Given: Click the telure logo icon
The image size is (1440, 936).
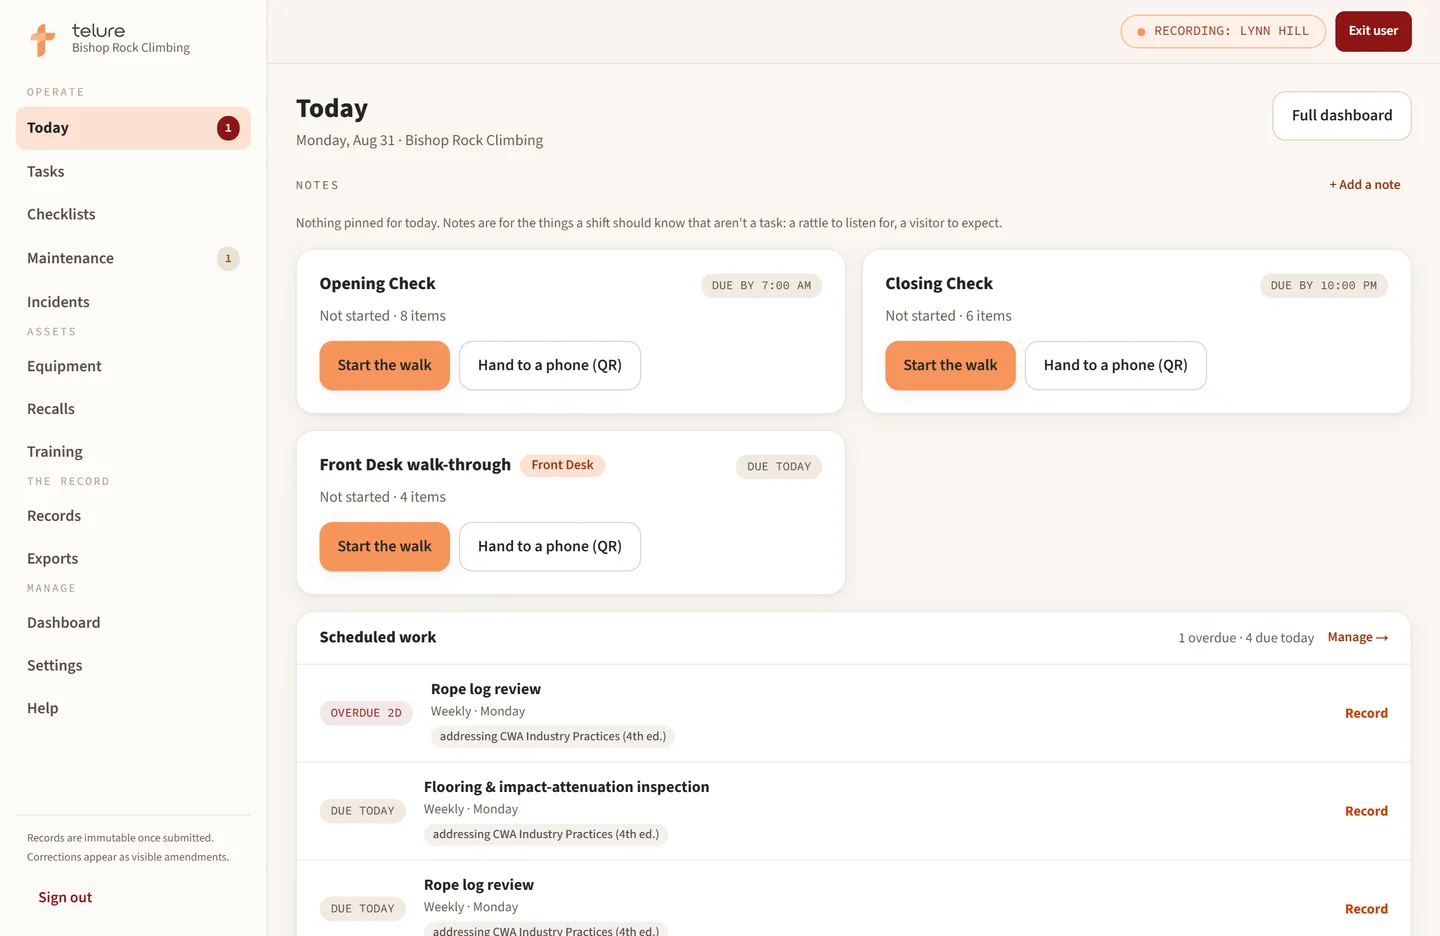Looking at the screenshot, I should click(x=42, y=39).
